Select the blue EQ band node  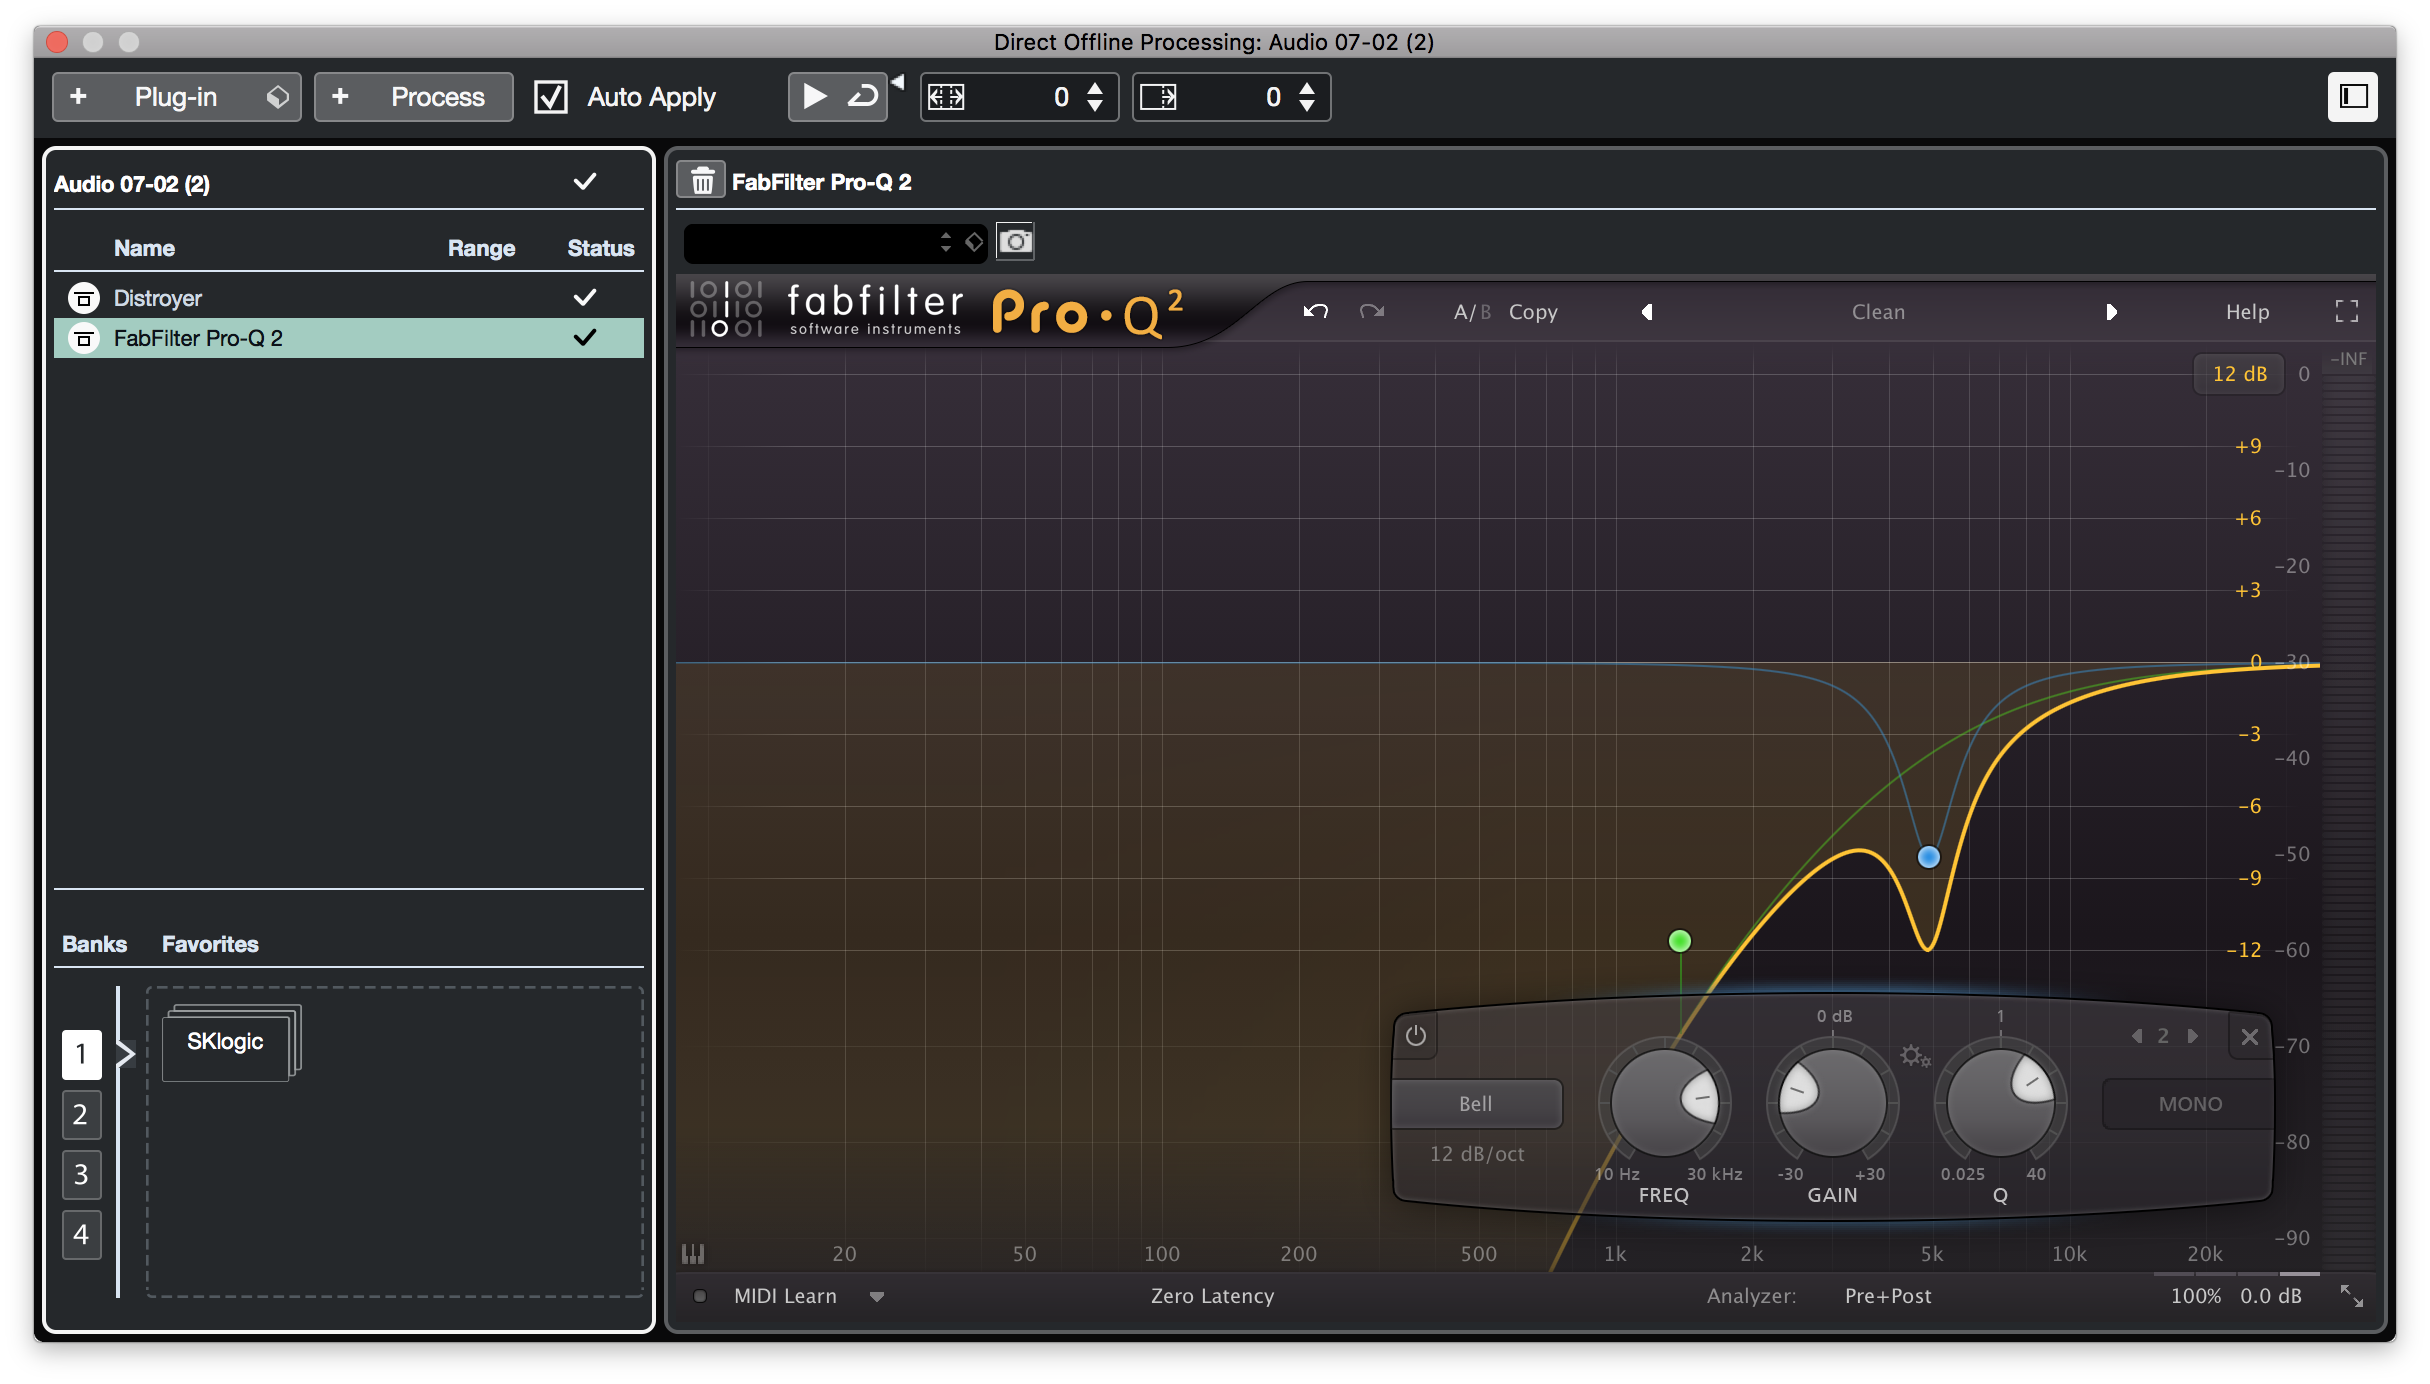(x=1929, y=857)
